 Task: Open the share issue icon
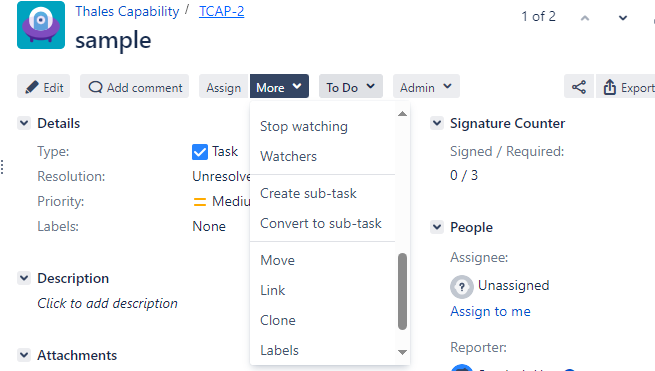579,87
